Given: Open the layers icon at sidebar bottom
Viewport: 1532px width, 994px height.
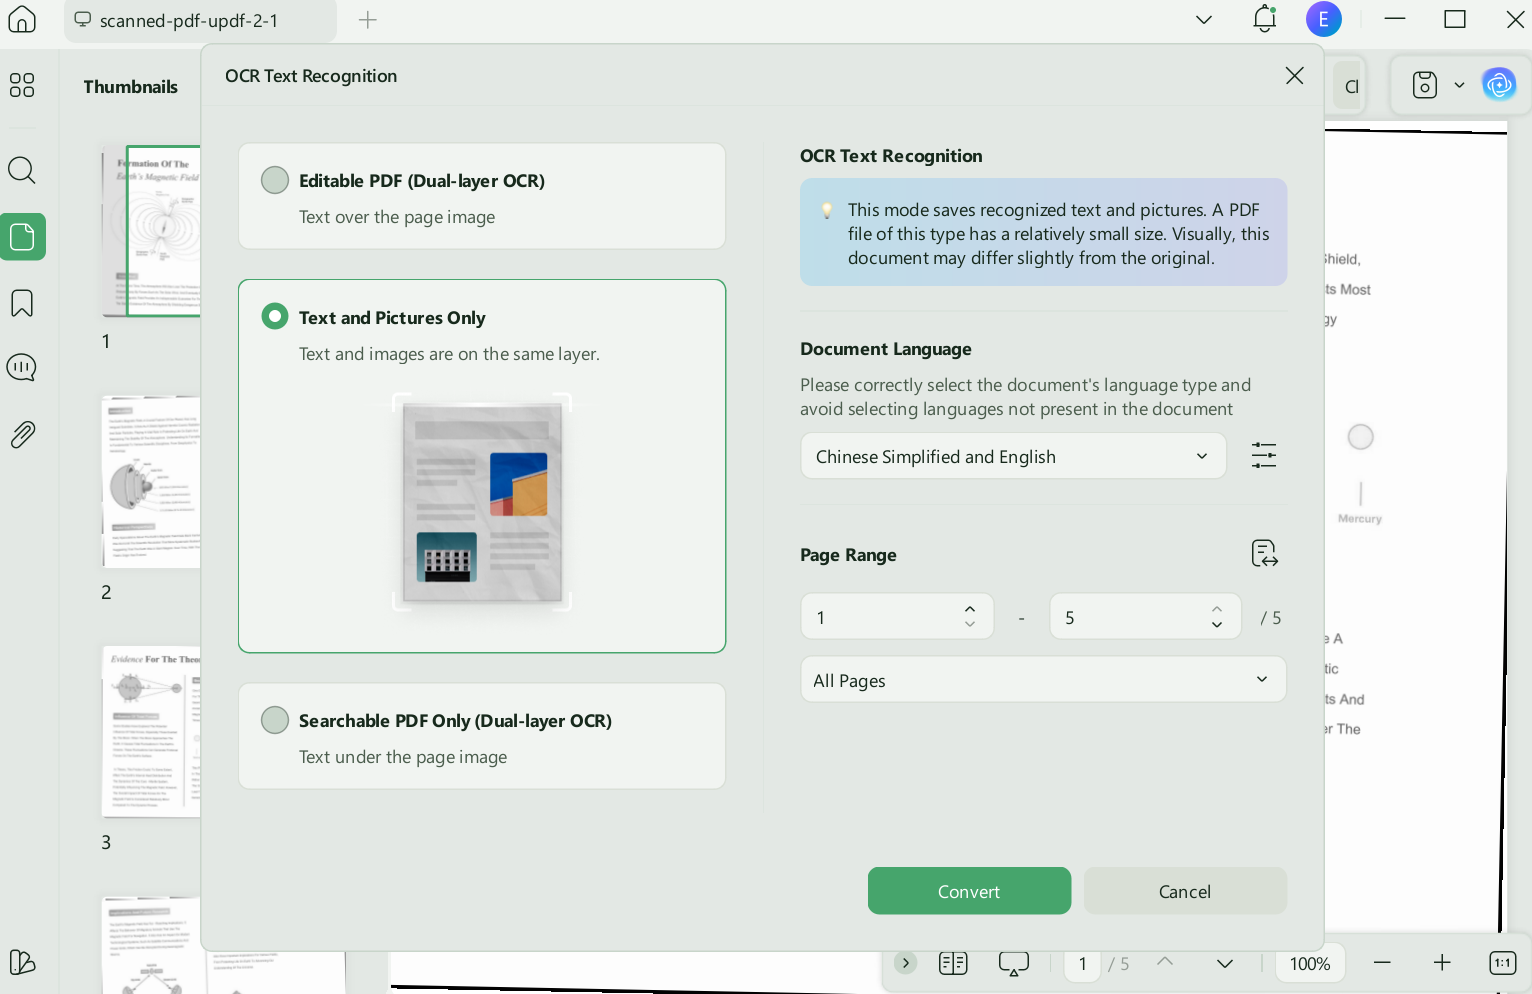Looking at the screenshot, I should click(x=22, y=962).
